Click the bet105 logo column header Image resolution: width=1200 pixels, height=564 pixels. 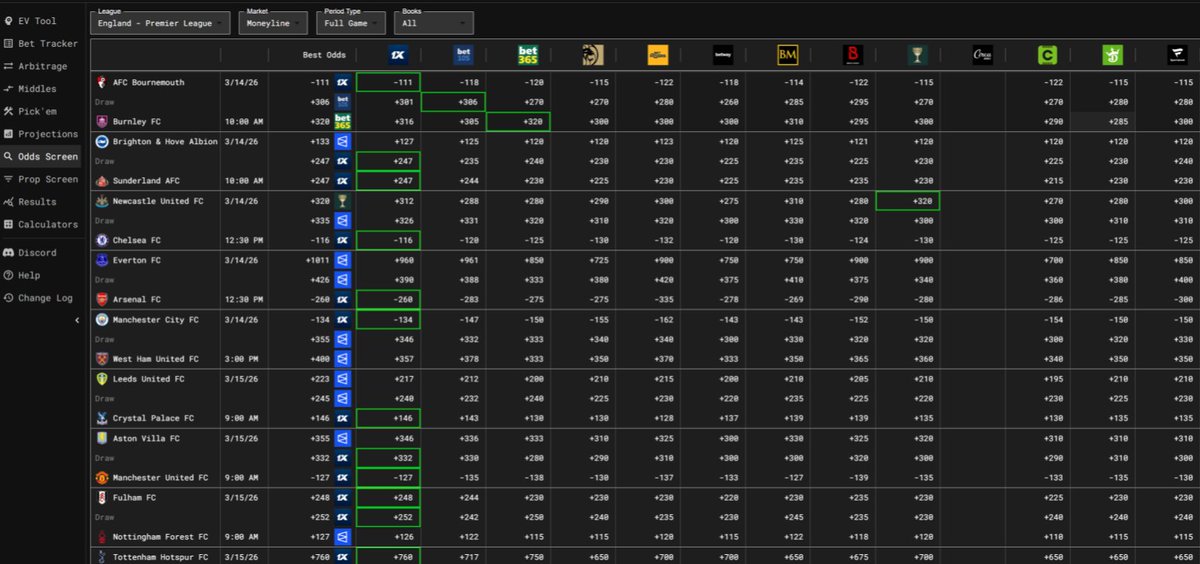pyautogui.click(x=463, y=55)
